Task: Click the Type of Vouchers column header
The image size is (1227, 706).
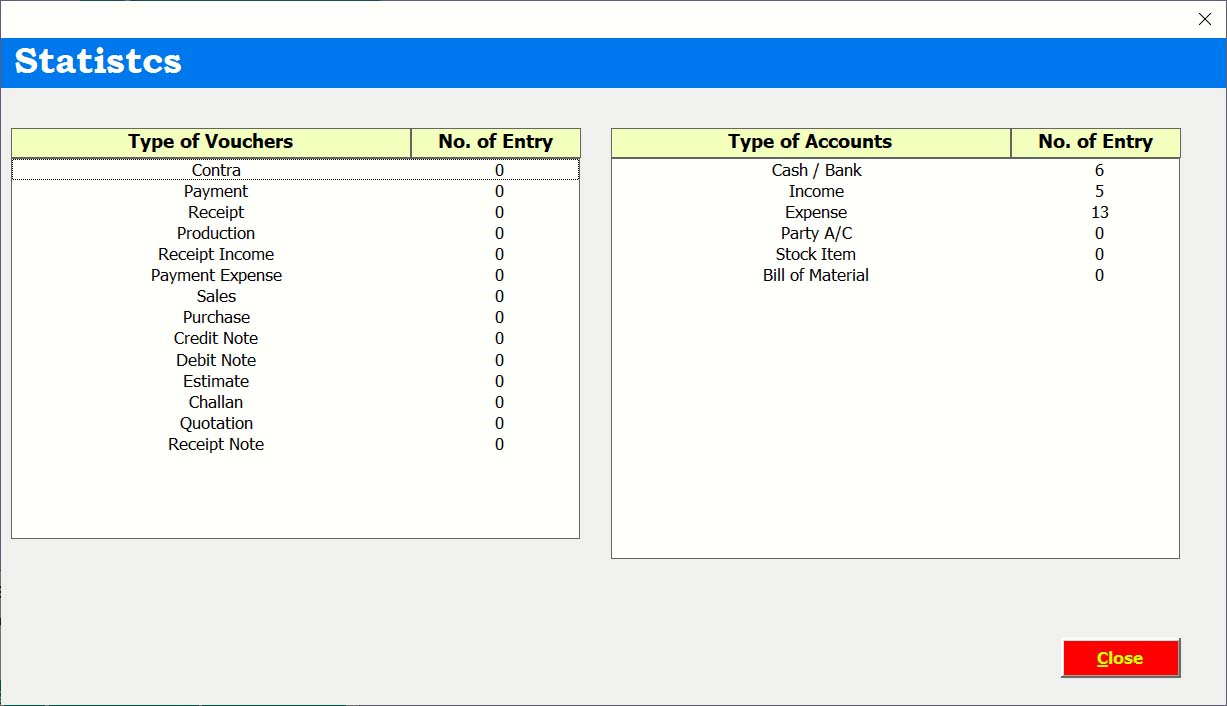Action: [211, 142]
